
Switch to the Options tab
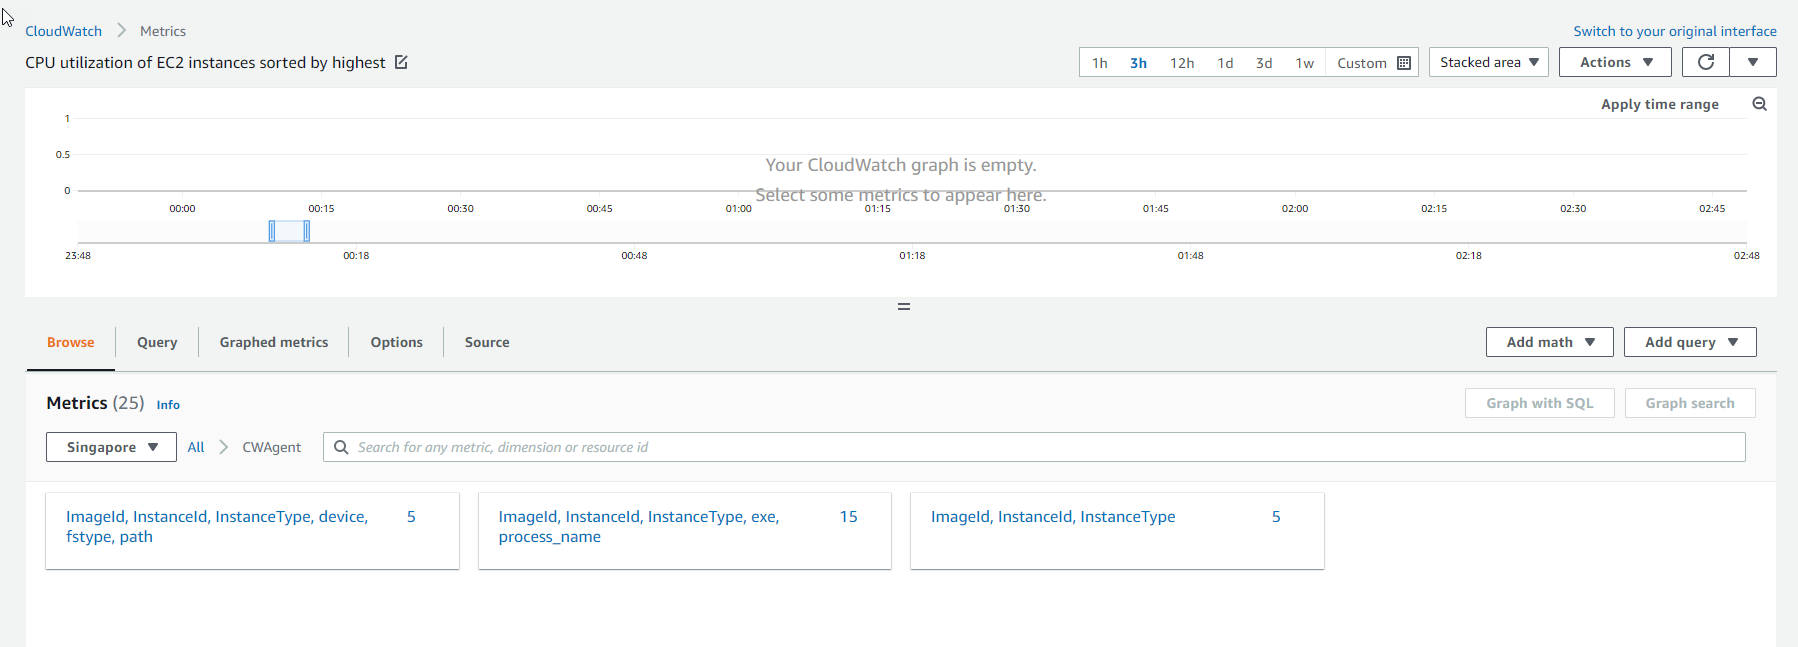397,342
